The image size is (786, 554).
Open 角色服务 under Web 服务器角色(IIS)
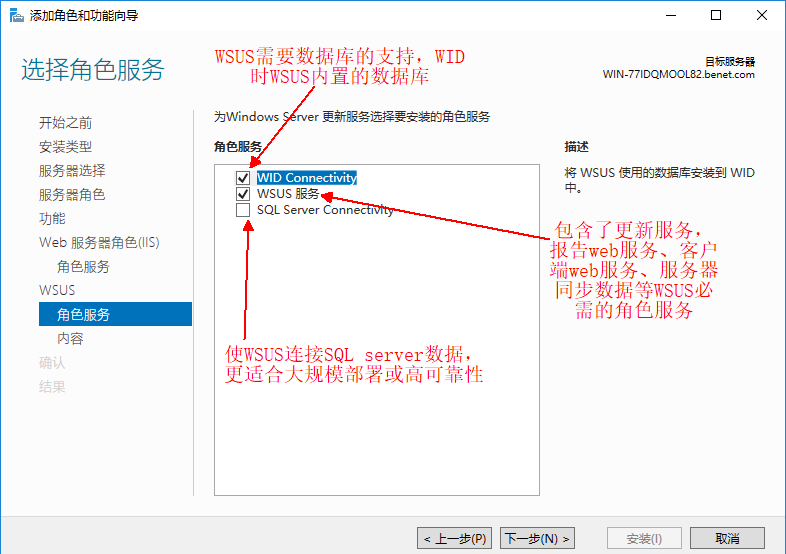[x=83, y=267]
